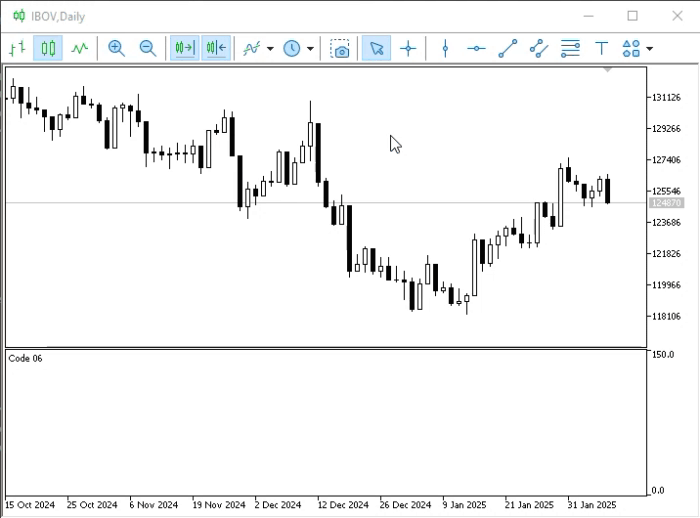Image resolution: width=700 pixels, height=518 pixels.
Task: Click the 9 Jan 2025 date label
Action: pos(464,505)
